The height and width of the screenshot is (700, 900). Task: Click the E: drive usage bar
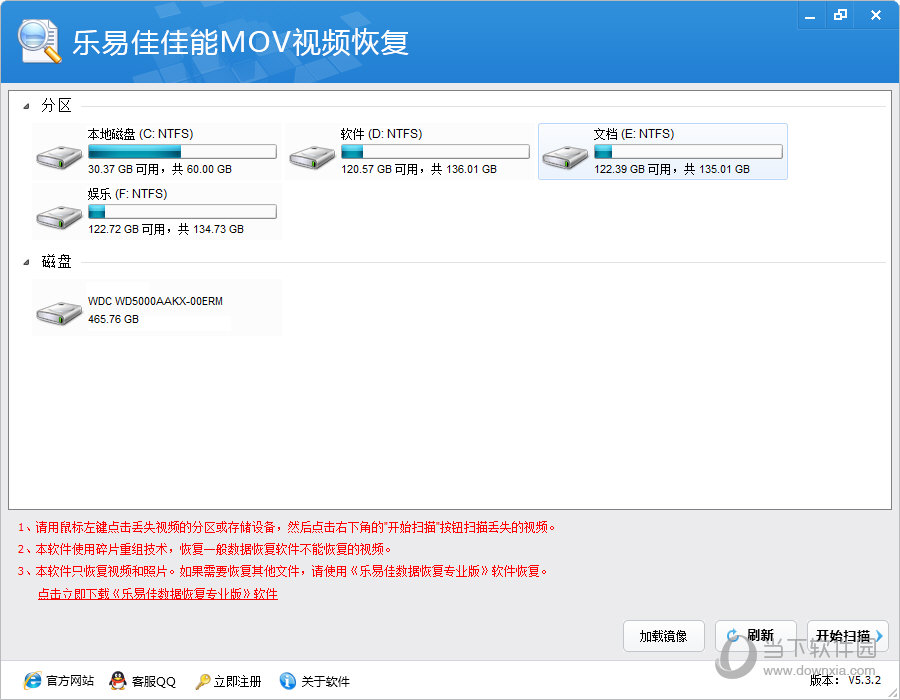pos(688,151)
